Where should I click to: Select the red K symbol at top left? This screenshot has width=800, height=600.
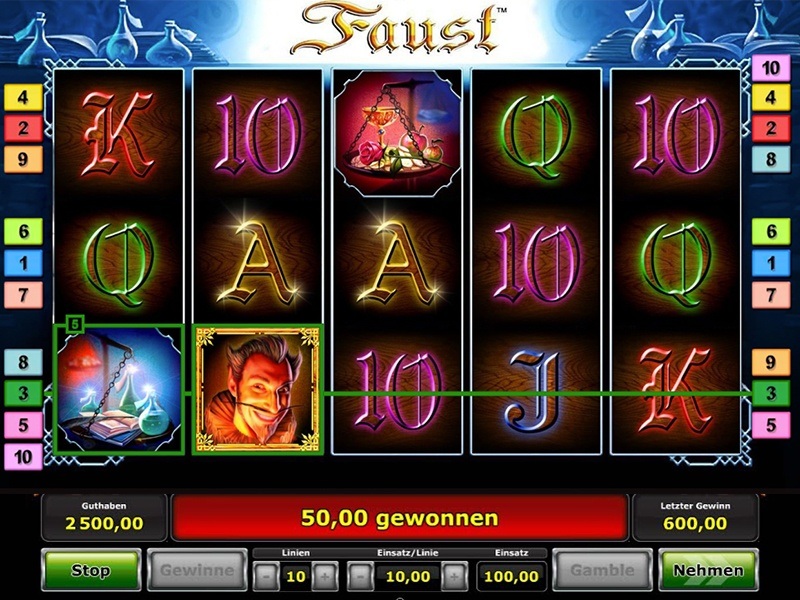click(x=119, y=134)
